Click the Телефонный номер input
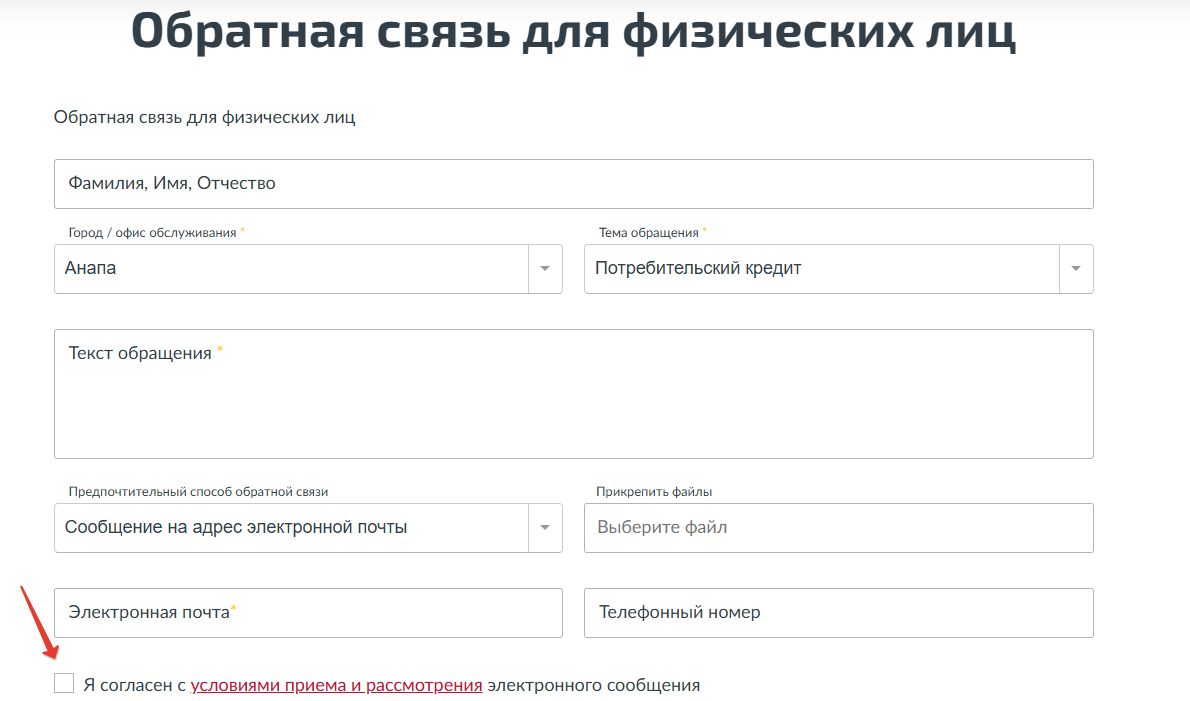Image resolution: width=1190 pixels, height=701 pixels. [838, 613]
